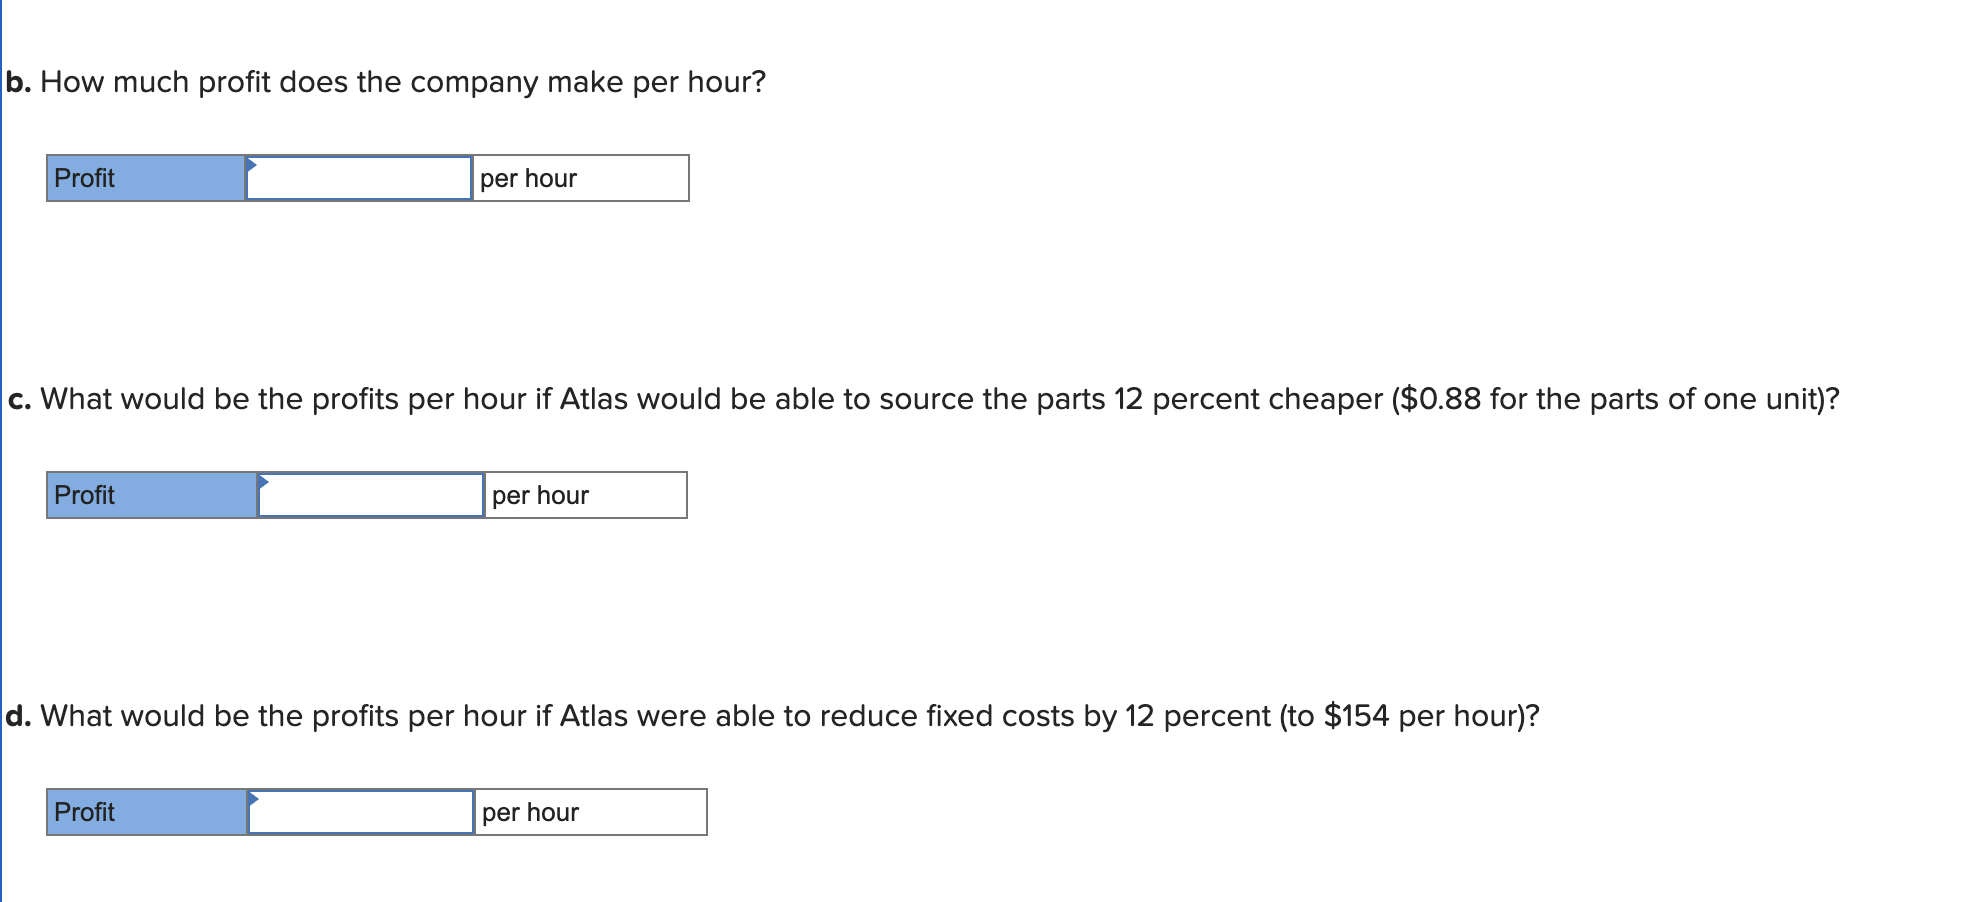Click the words '12 percent cheaper' in question c
Screen dimensions: 1974x902
[x=1248, y=399]
